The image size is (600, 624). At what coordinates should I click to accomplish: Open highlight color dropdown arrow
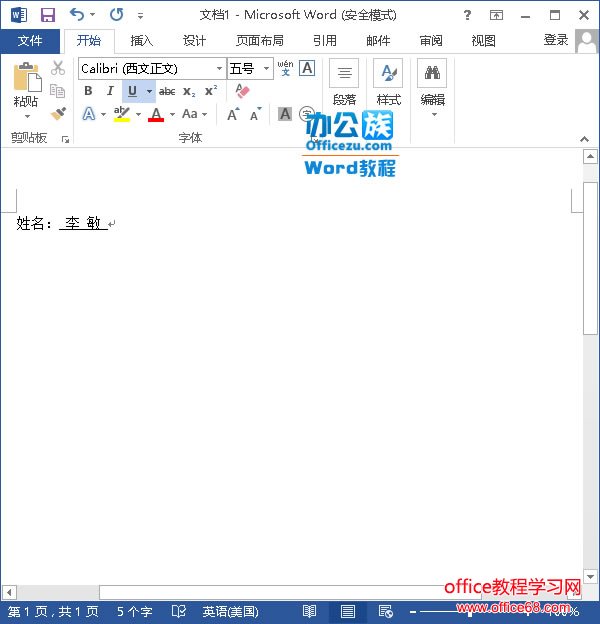pos(138,115)
